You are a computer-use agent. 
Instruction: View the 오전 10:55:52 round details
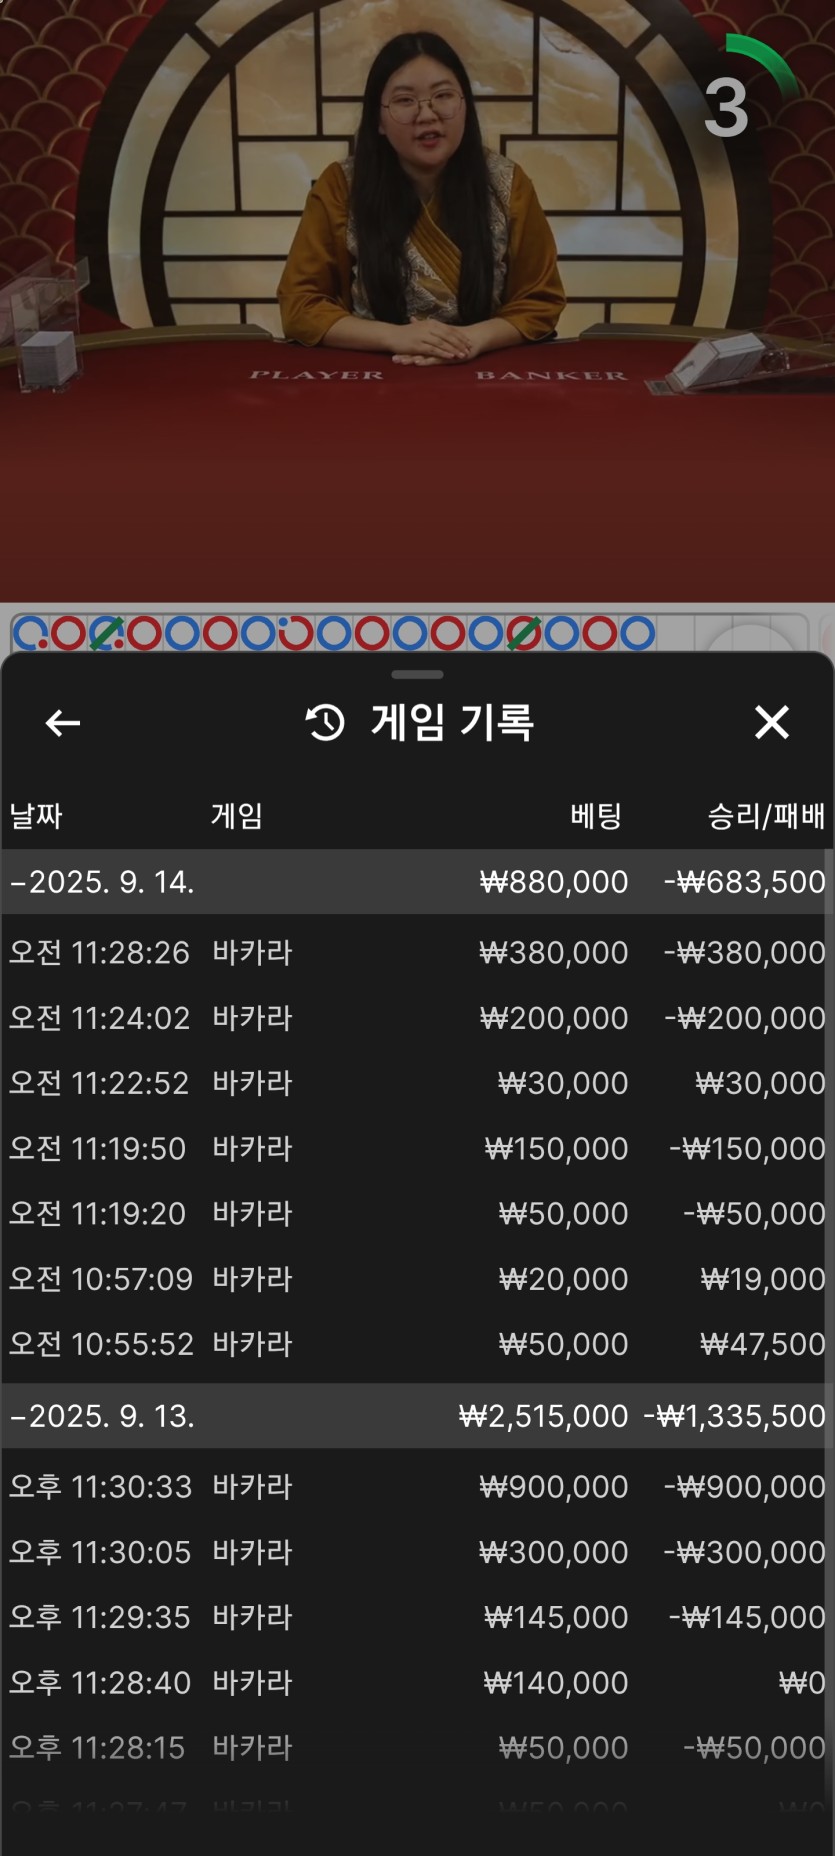tap(417, 1344)
